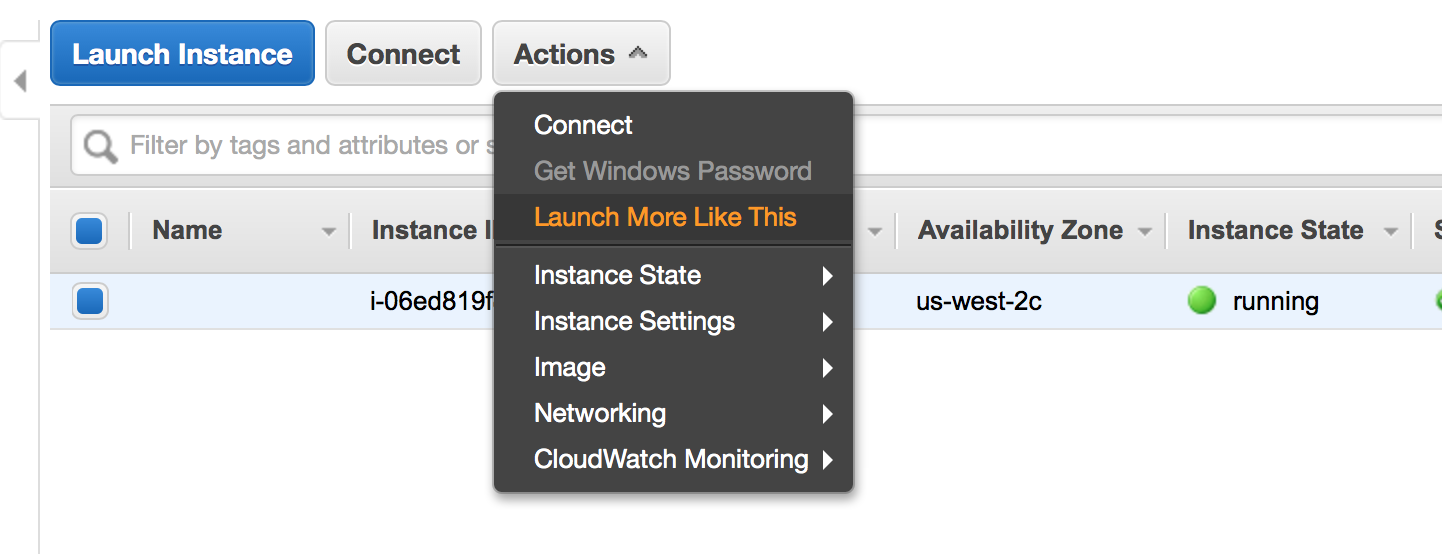
Task: Click the Connect toolbar button
Action: pos(403,54)
